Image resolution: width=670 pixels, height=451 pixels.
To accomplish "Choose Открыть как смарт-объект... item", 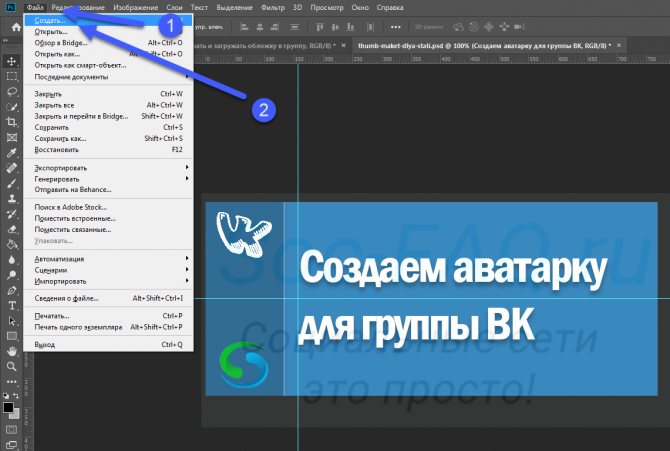I will tap(108, 65).
